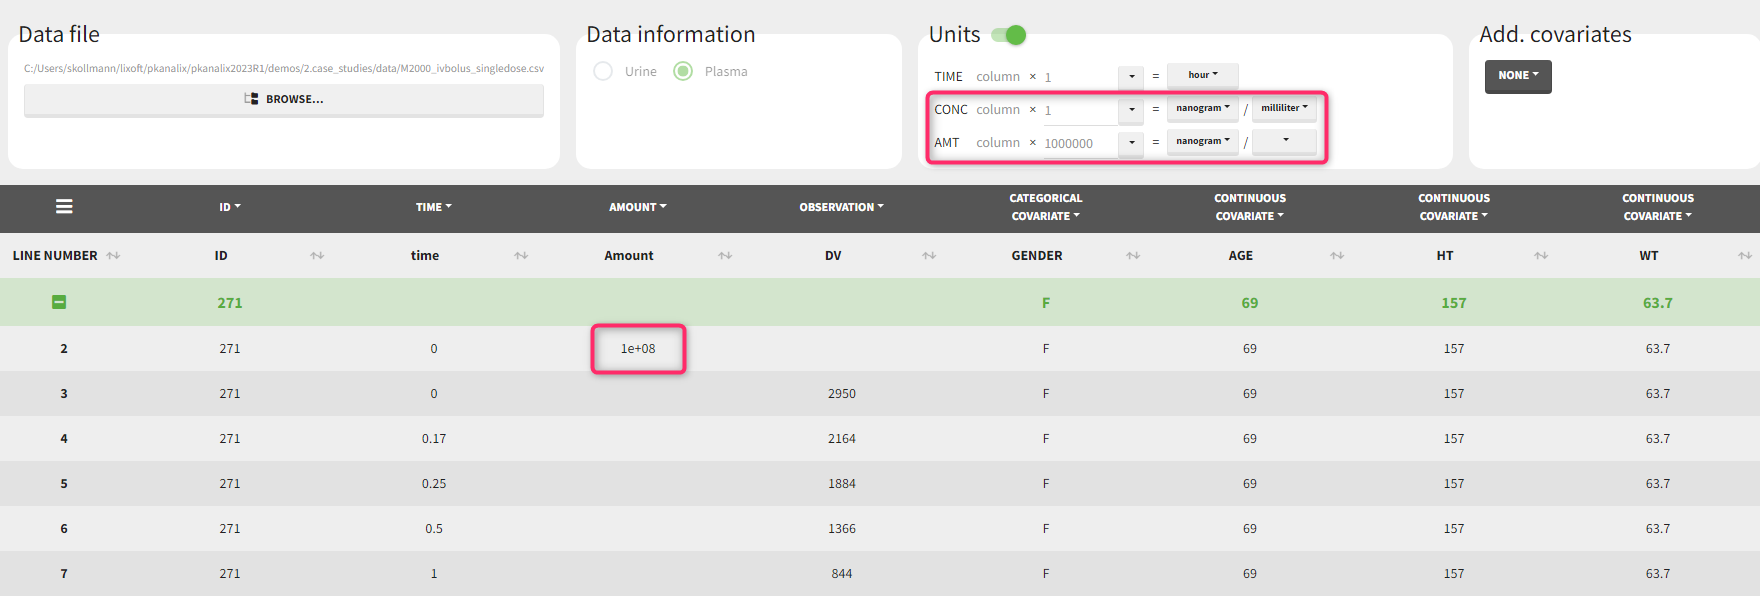This screenshot has width=1760, height=596.
Task: Click the BROWSE button for data file
Action: click(284, 99)
